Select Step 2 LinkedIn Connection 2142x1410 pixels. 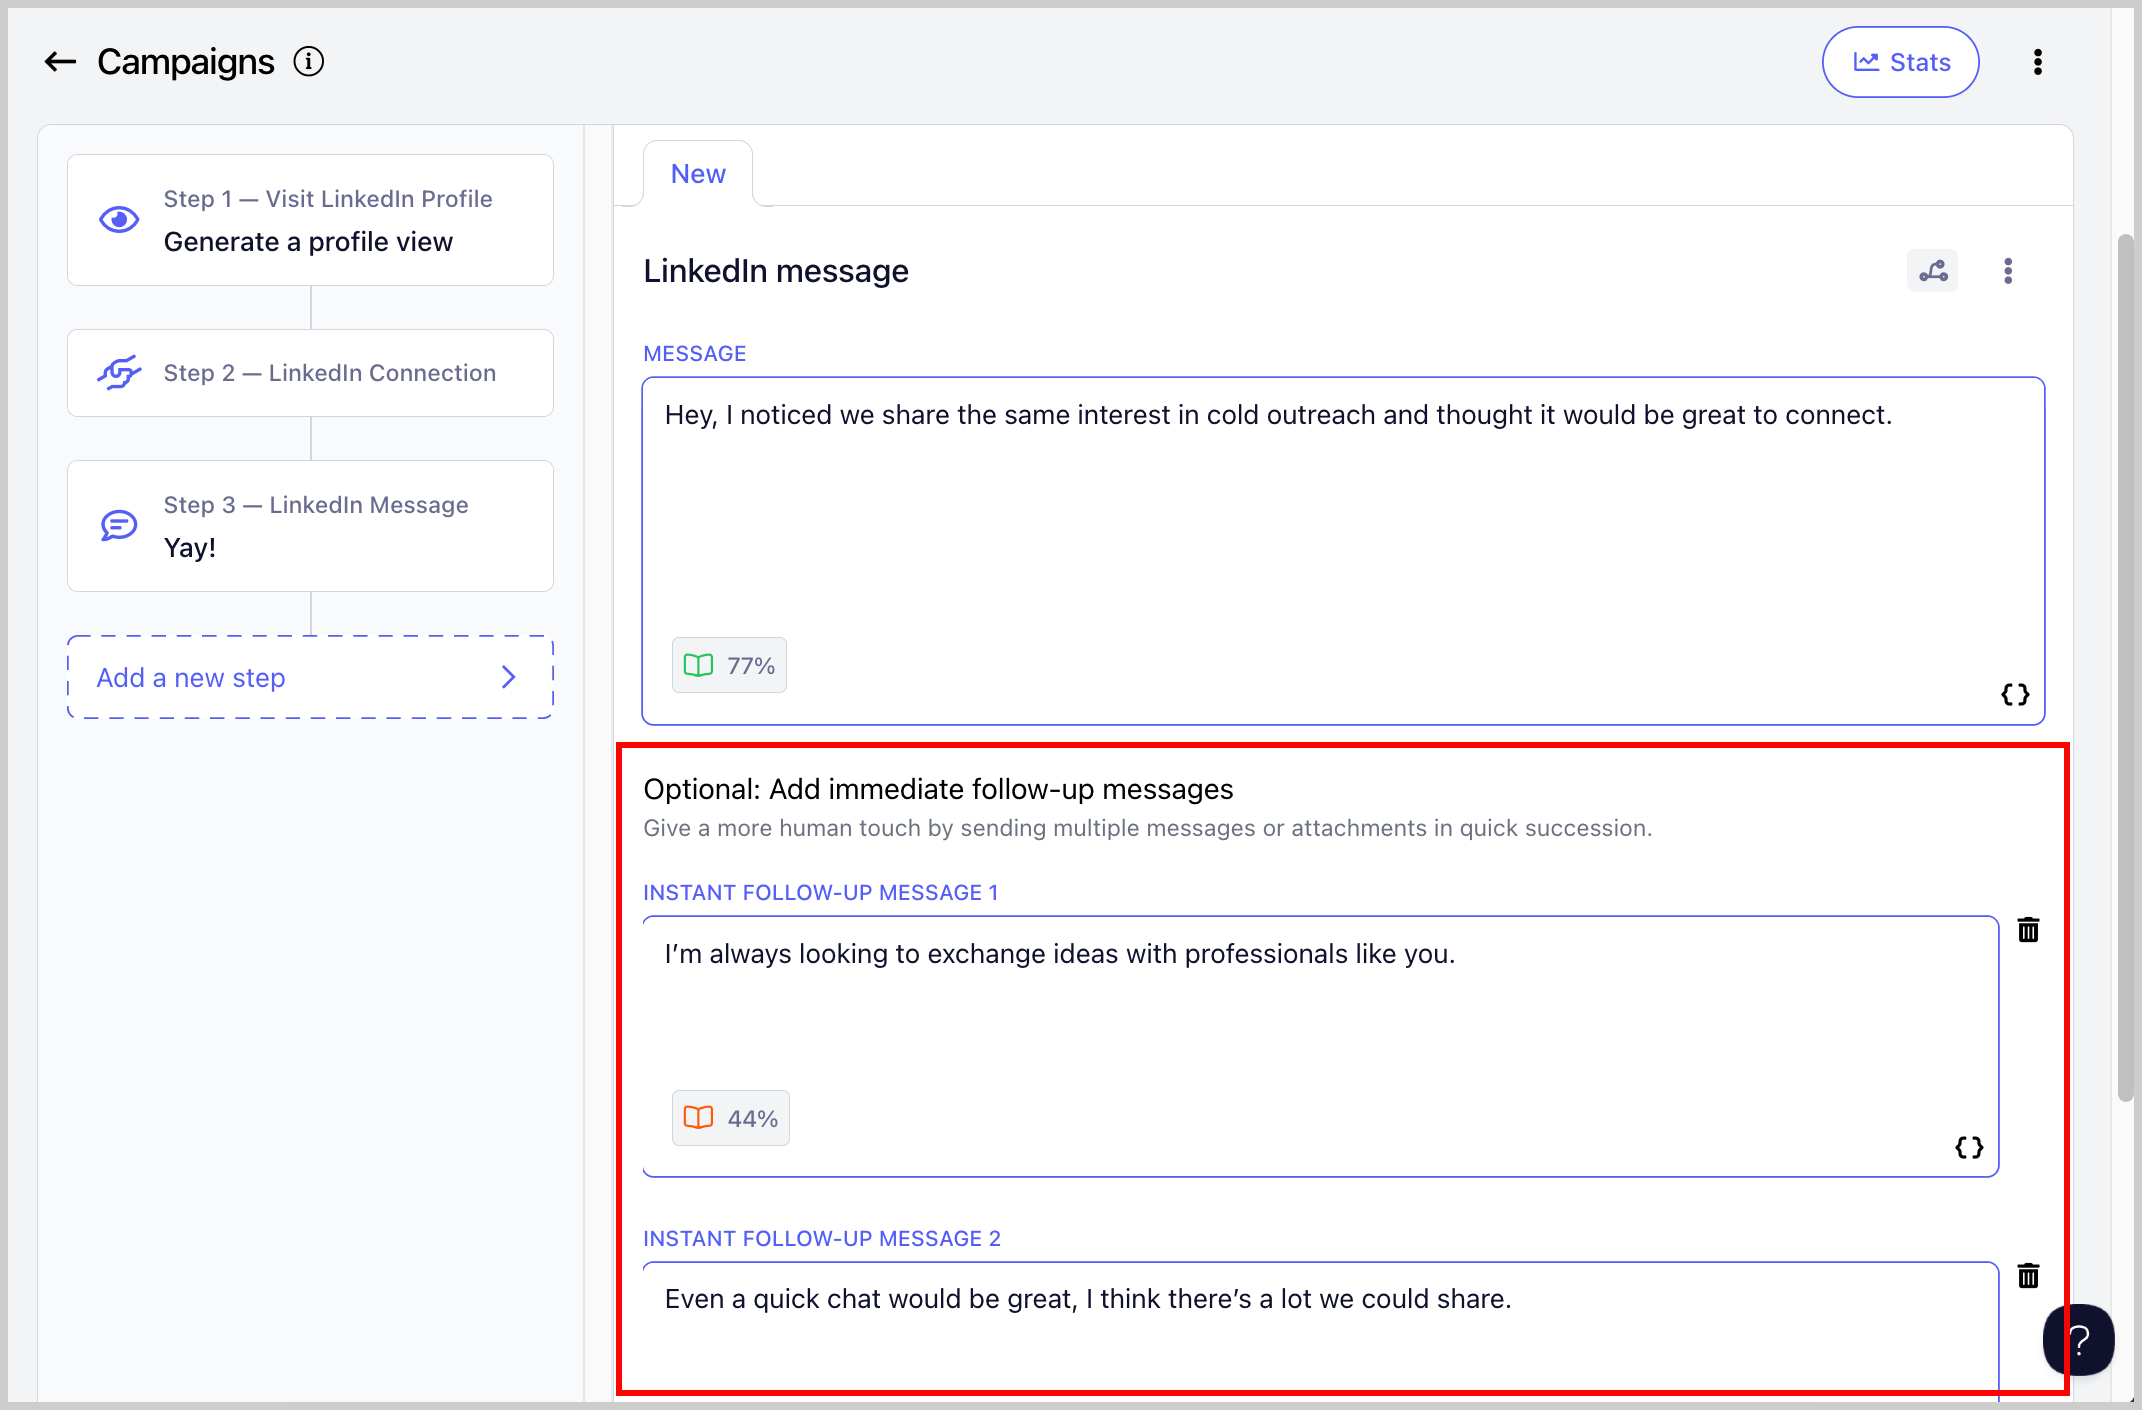pyautogui.click(x=310, y=373)
